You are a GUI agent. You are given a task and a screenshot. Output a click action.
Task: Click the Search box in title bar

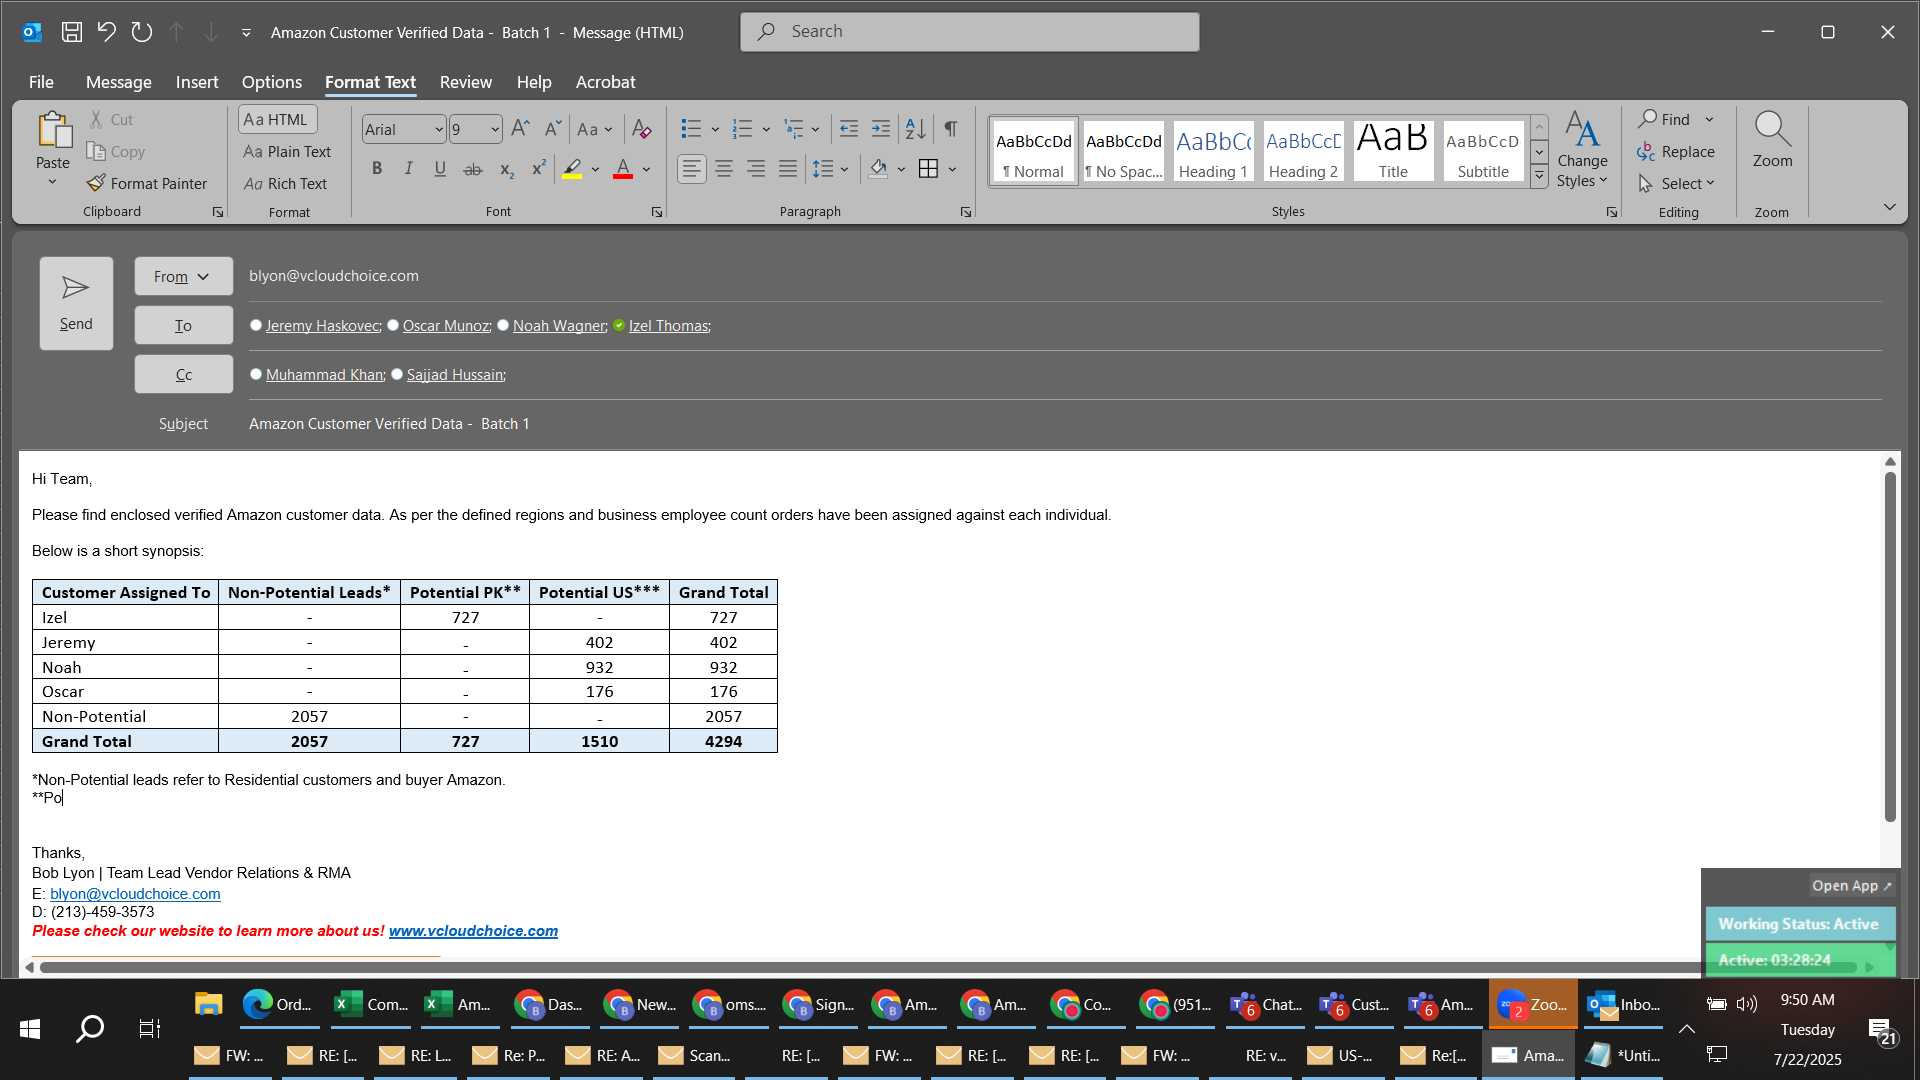[969, 32]
